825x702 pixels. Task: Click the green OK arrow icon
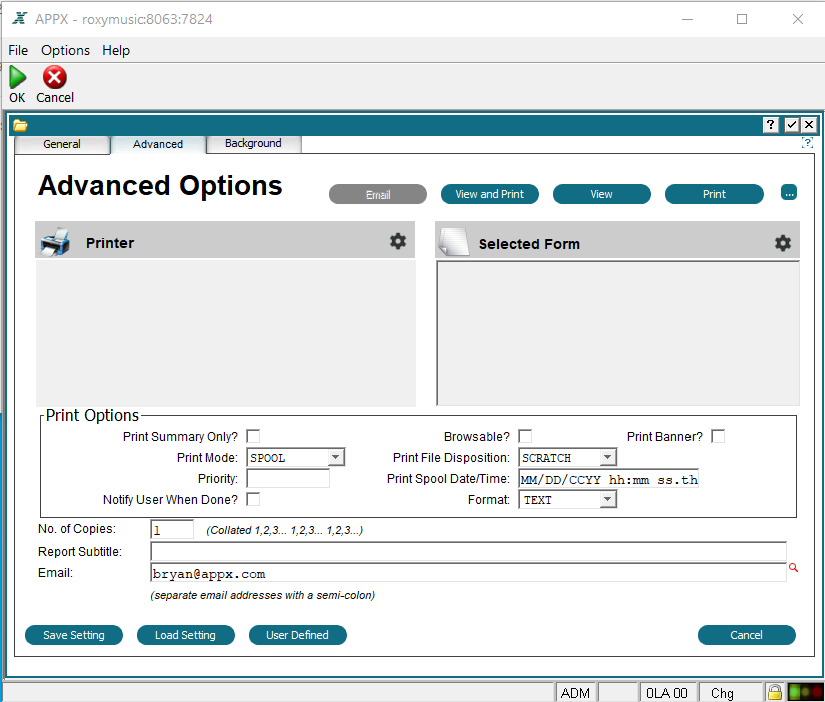[17, 77]
